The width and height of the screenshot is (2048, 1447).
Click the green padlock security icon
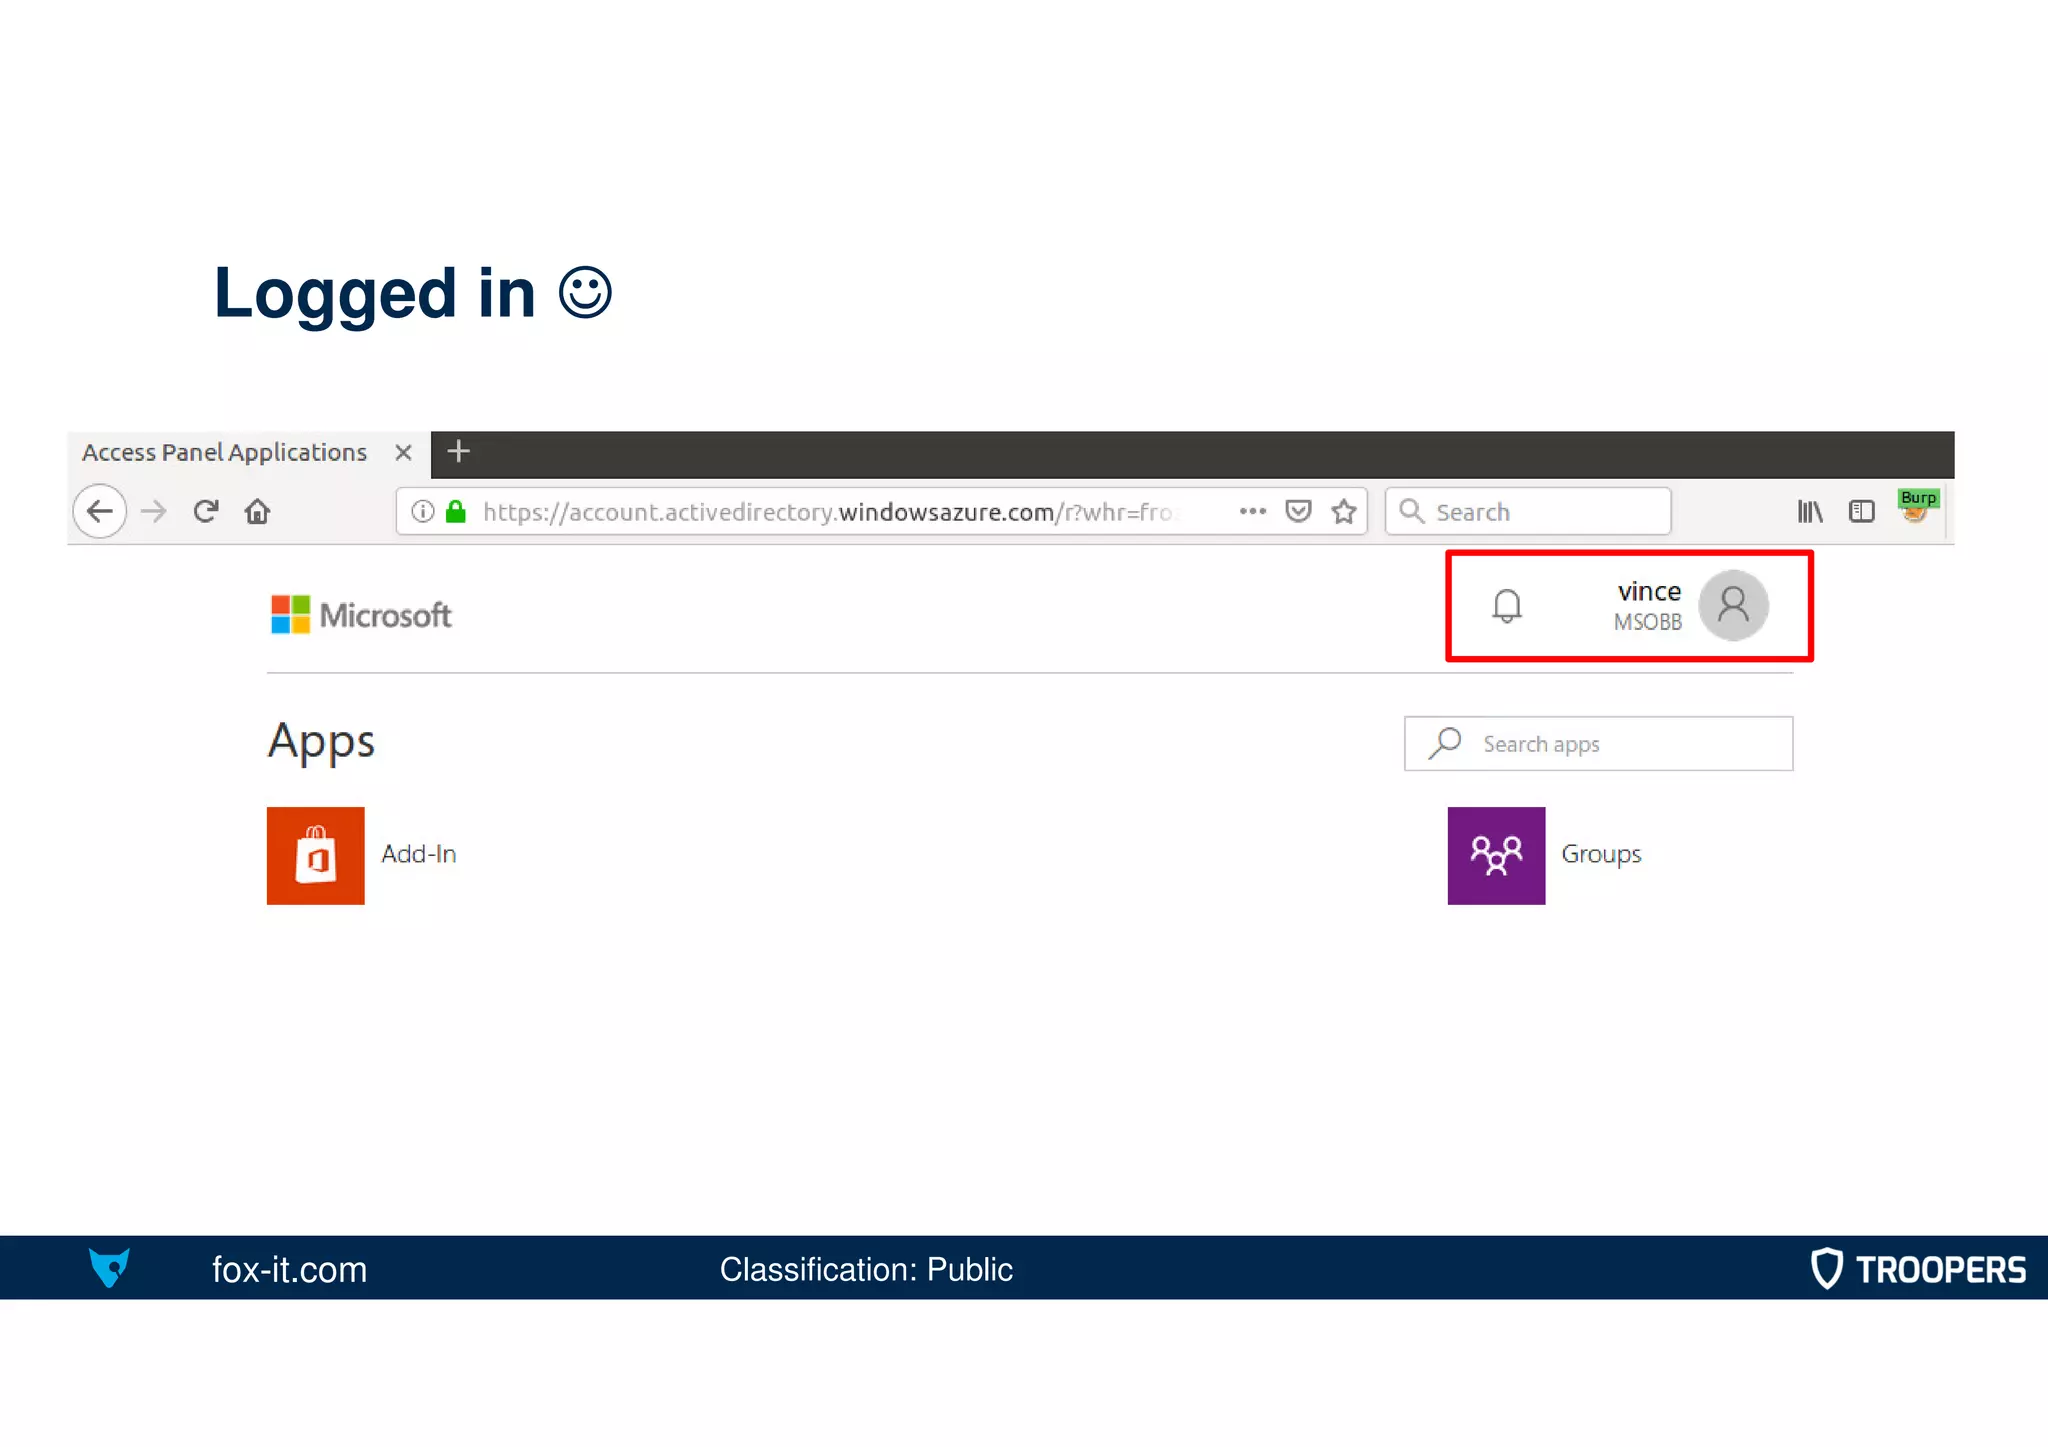(x=456, y=511)
